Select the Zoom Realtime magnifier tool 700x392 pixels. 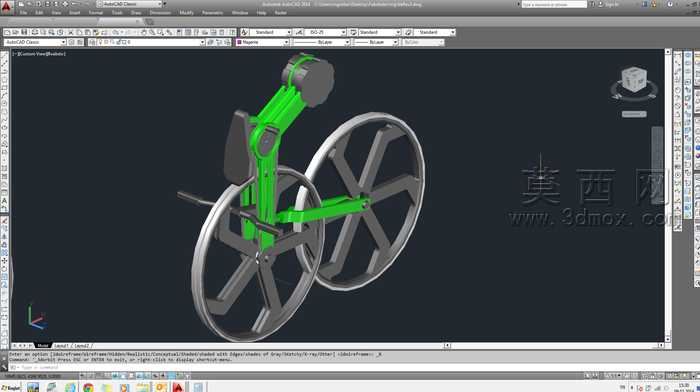pyautogui.click(x=152, y=32)
